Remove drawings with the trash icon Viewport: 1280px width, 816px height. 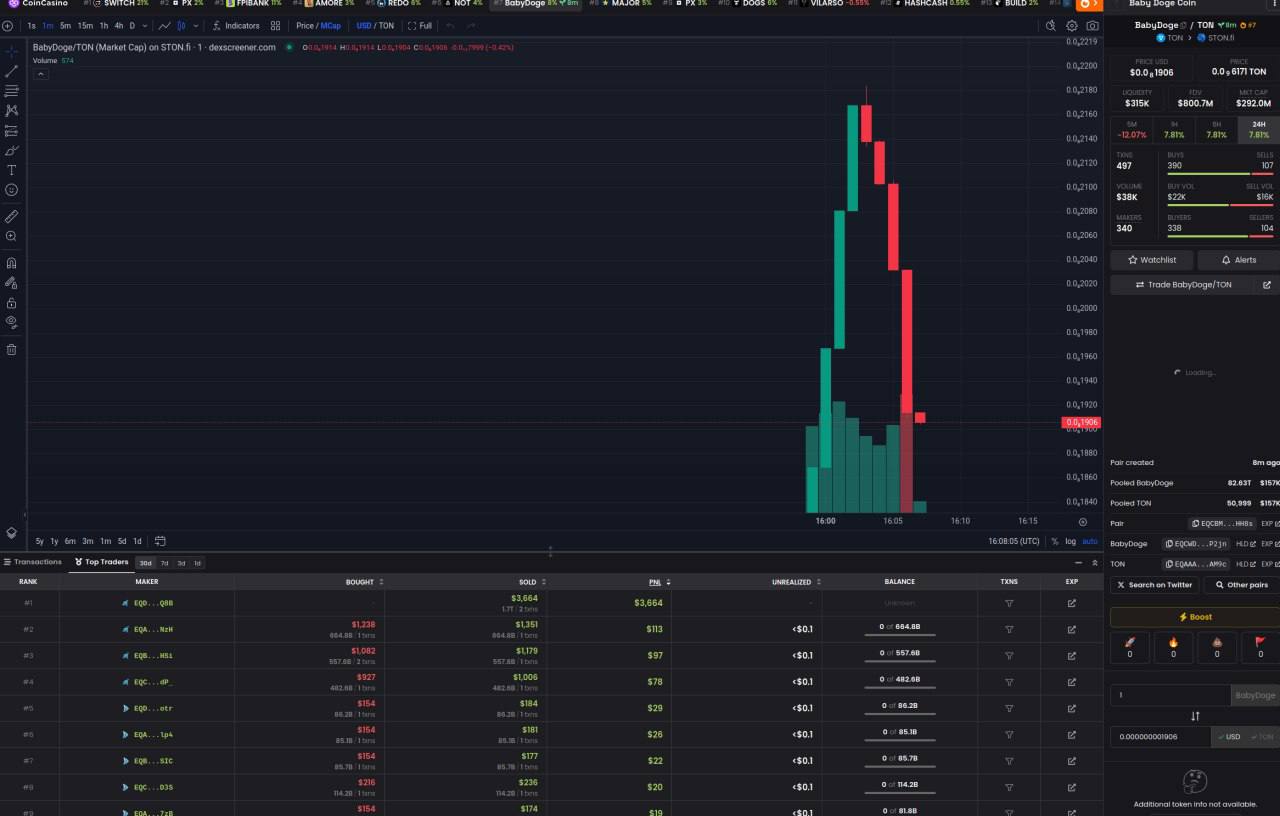tap(11, 349)
